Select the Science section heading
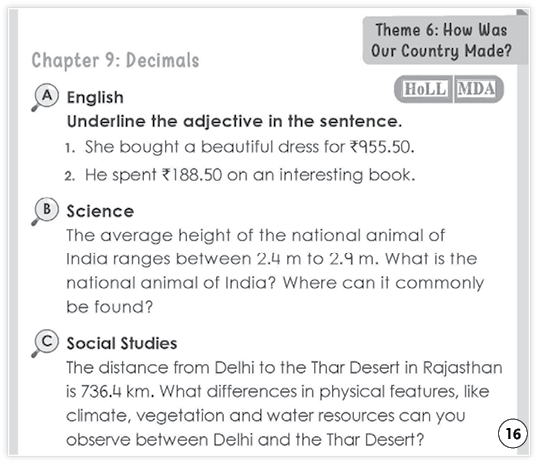 pyautogui.click(x=100, y=211)
